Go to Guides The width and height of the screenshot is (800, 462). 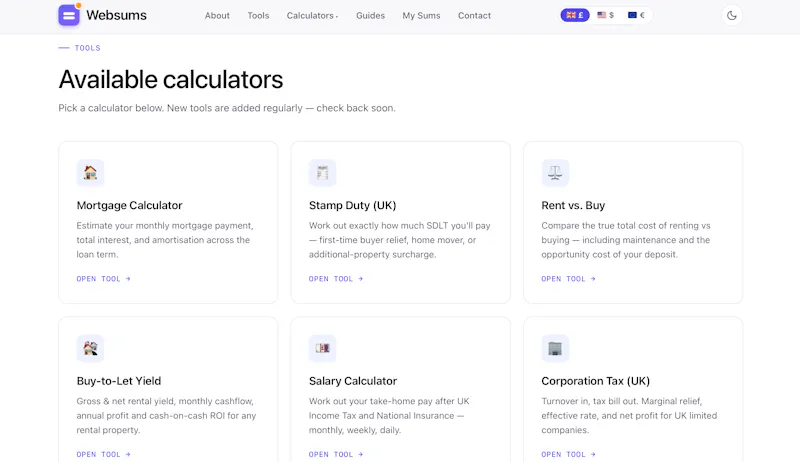click(x=370, y=16)
